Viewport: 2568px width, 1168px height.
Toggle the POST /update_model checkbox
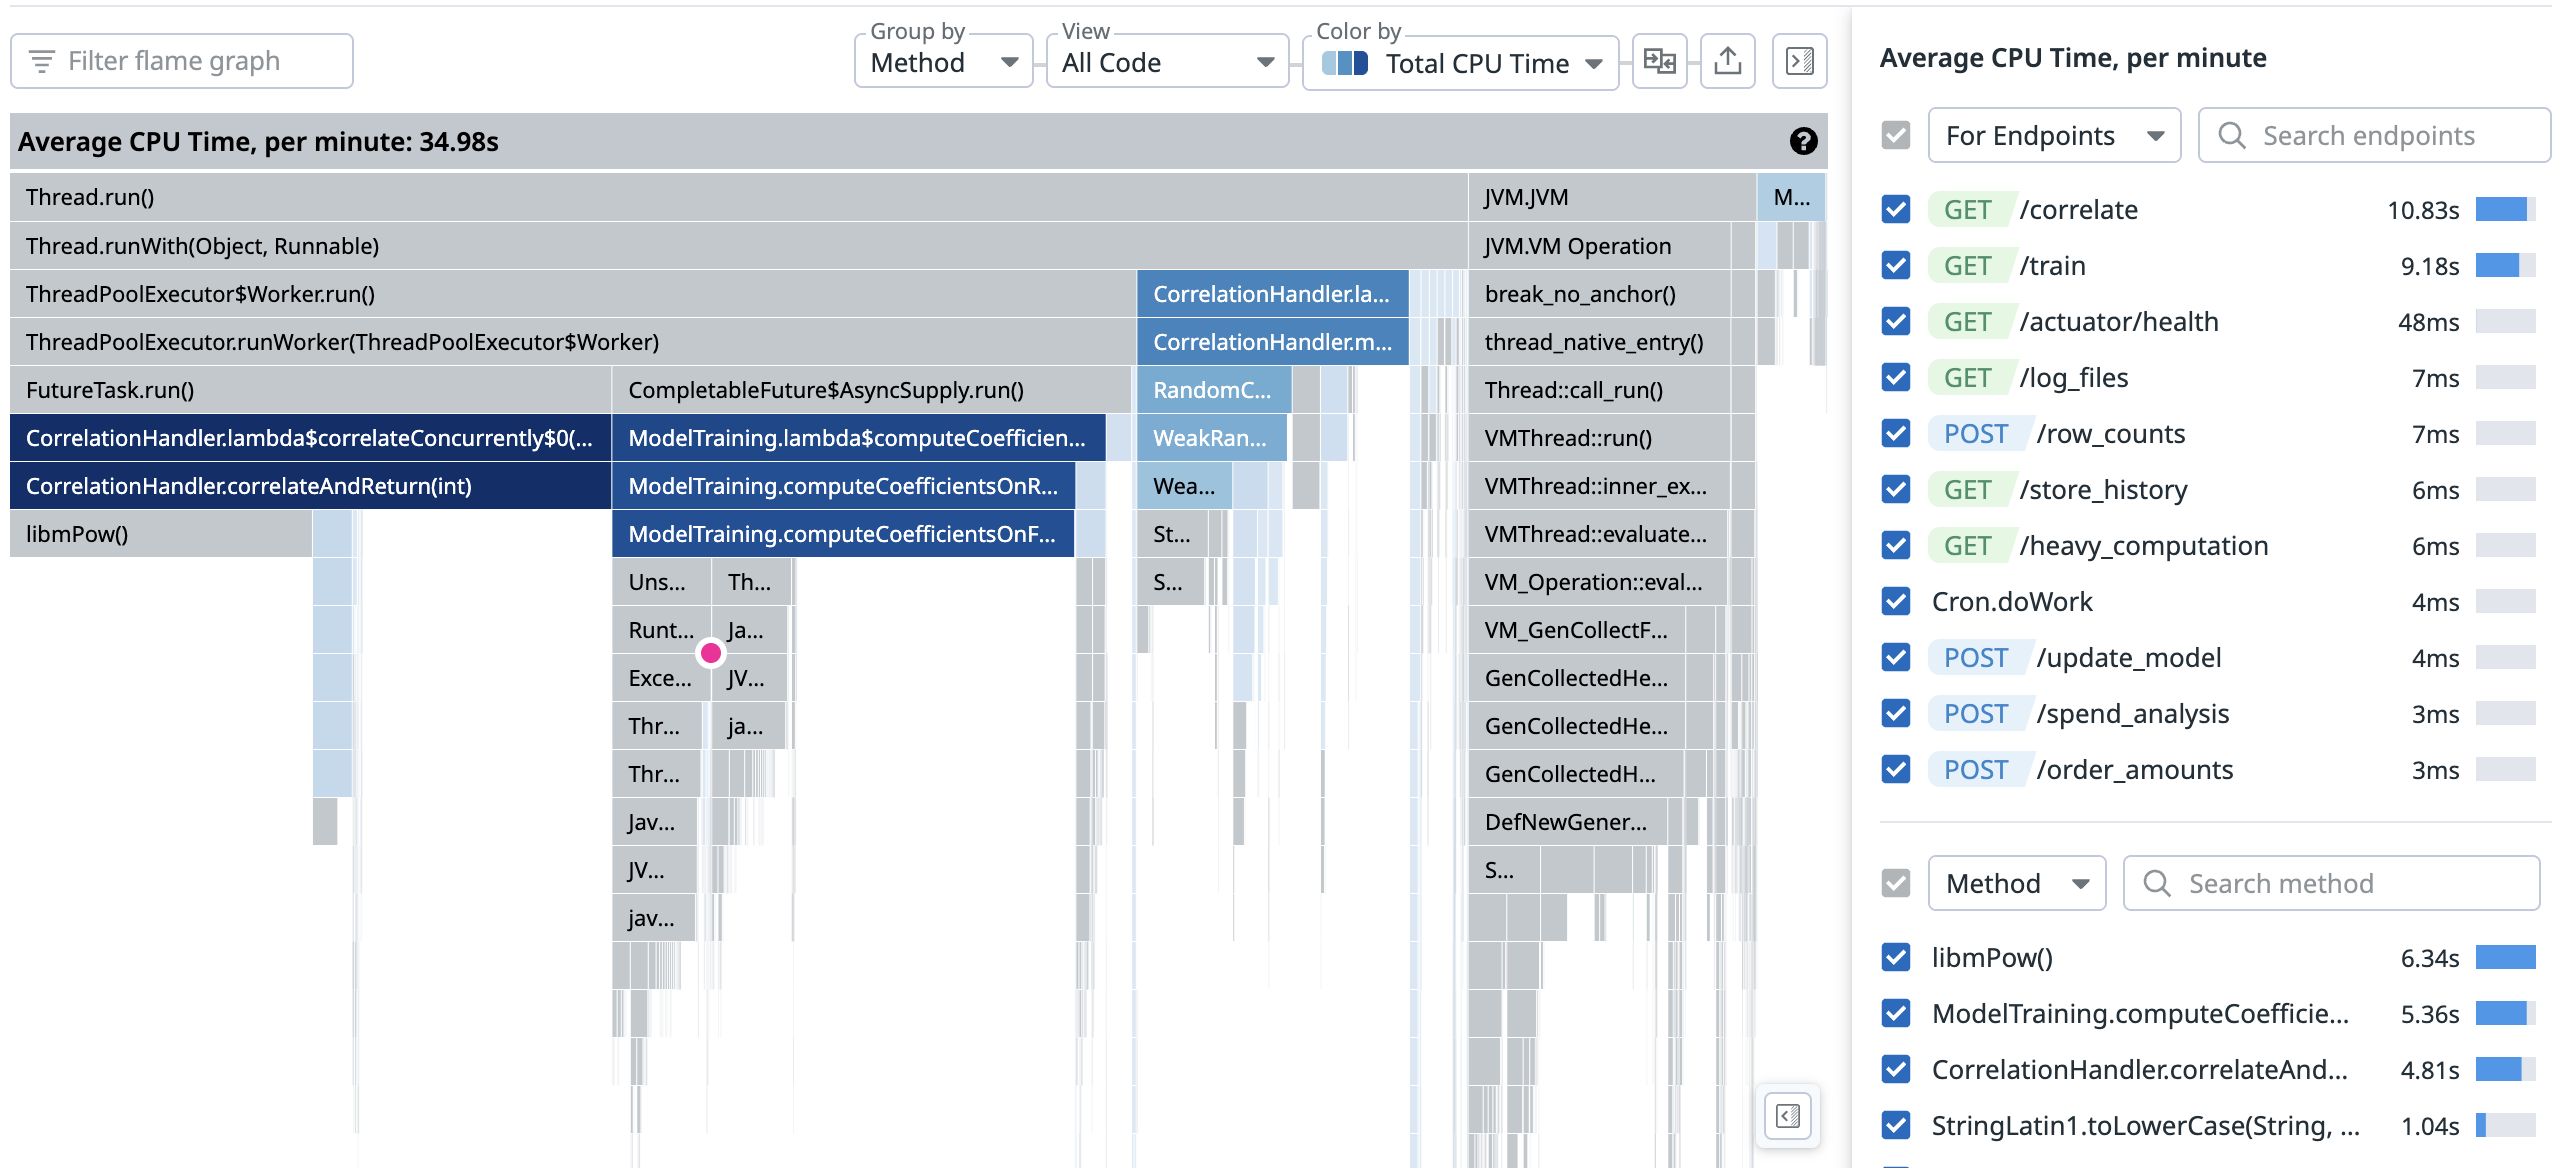[x=1896, y=658]
